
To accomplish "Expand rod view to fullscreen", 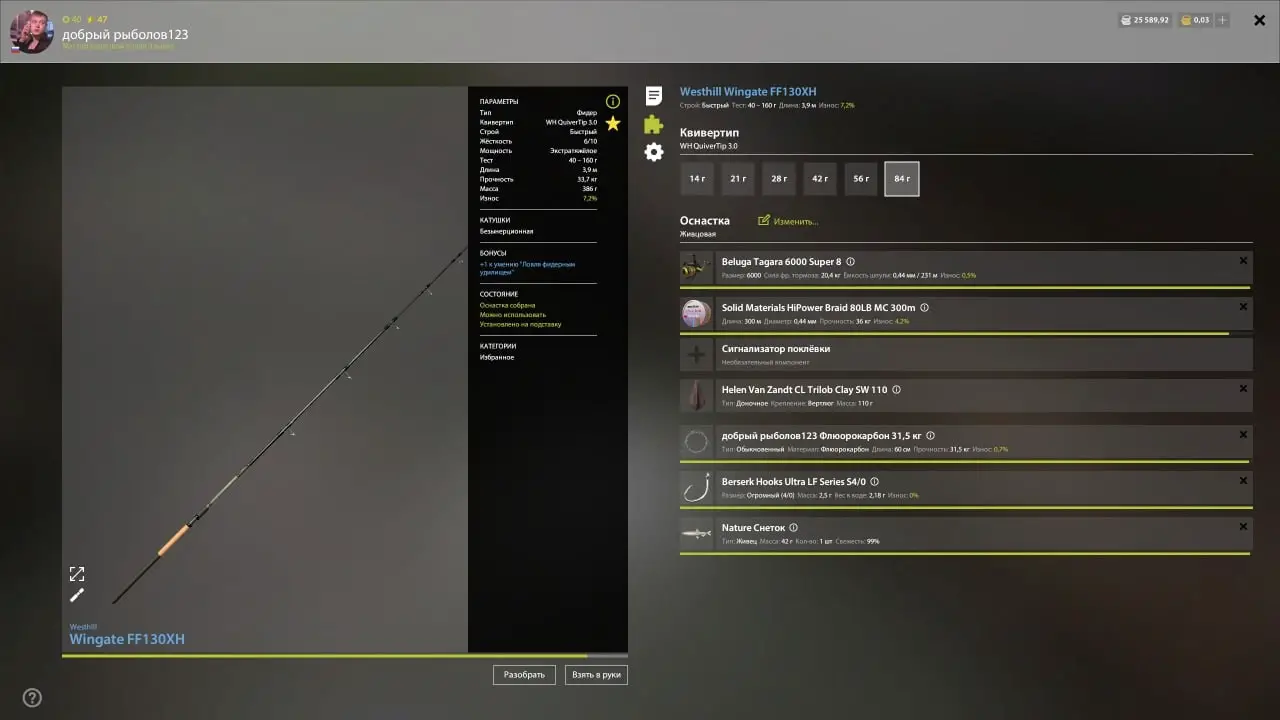I will (x=77, y=574).
